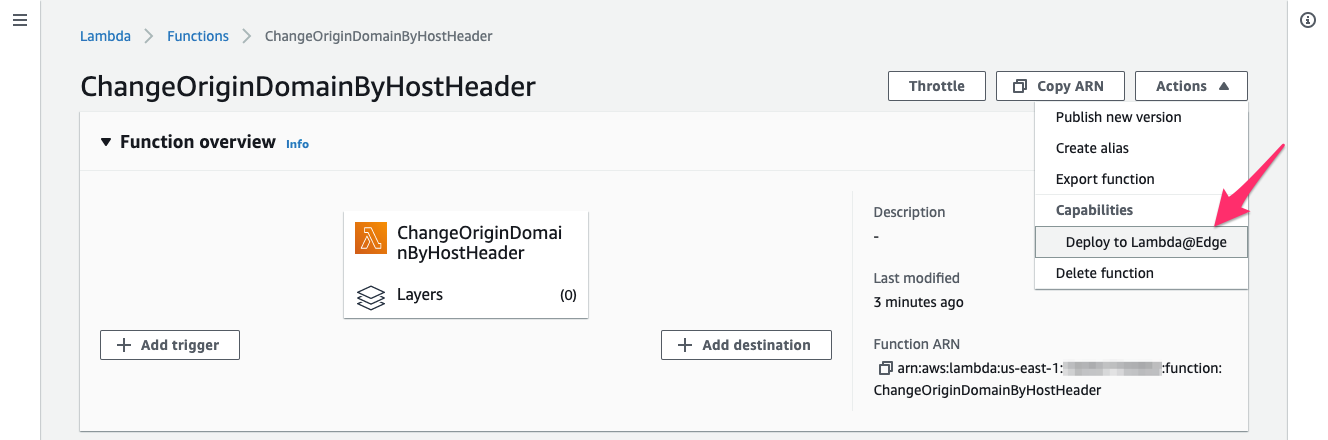Click the Throttle button
Image resolution: width=1328 pixels, height=440 pixels.
[937, 86]
